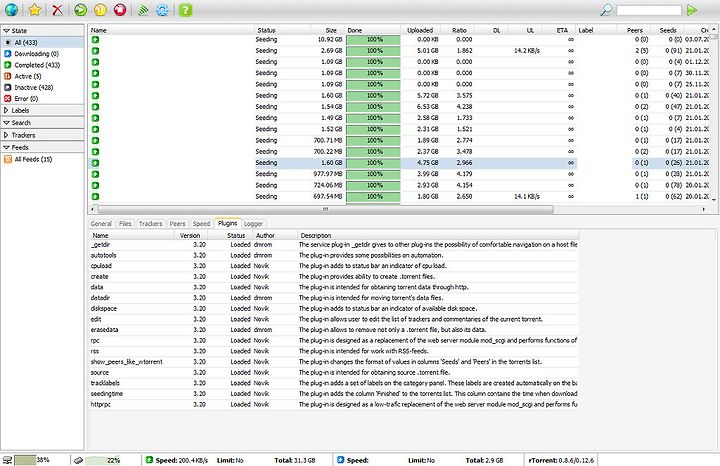Click the rTorrent 0.8.6/0.12.6 version text
The width and height of the screenshot is (720, 466).
pos(561,460)
